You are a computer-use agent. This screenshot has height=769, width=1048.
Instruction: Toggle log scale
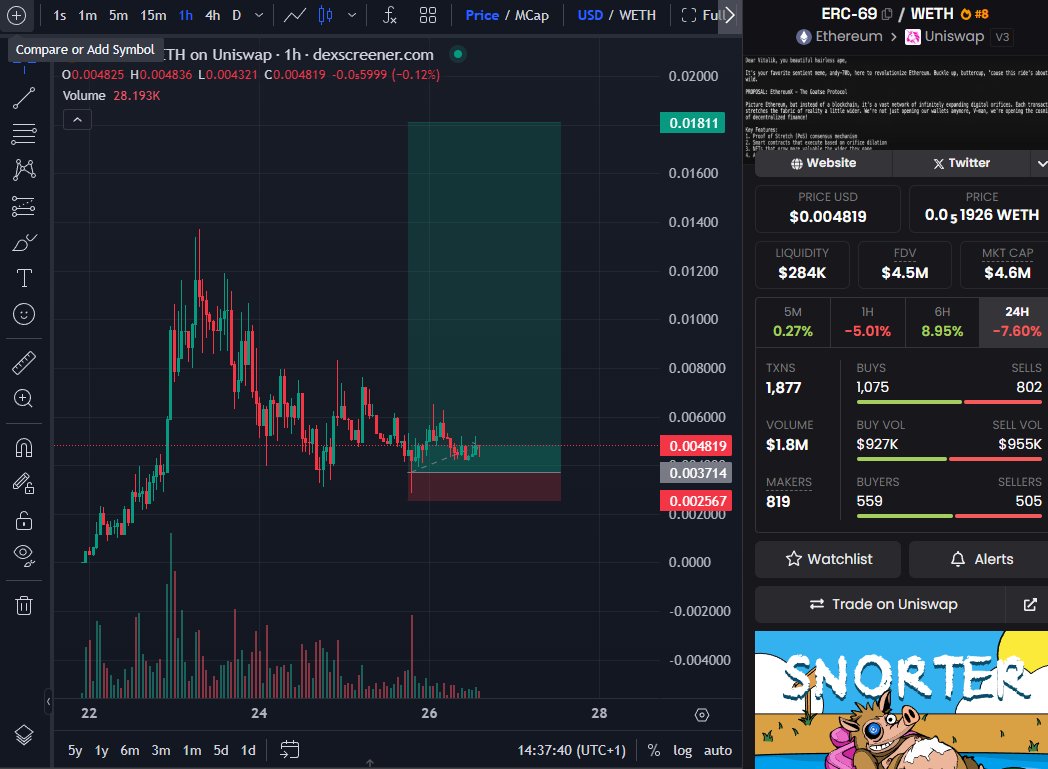pyautogui.click(x=682, y=750)
